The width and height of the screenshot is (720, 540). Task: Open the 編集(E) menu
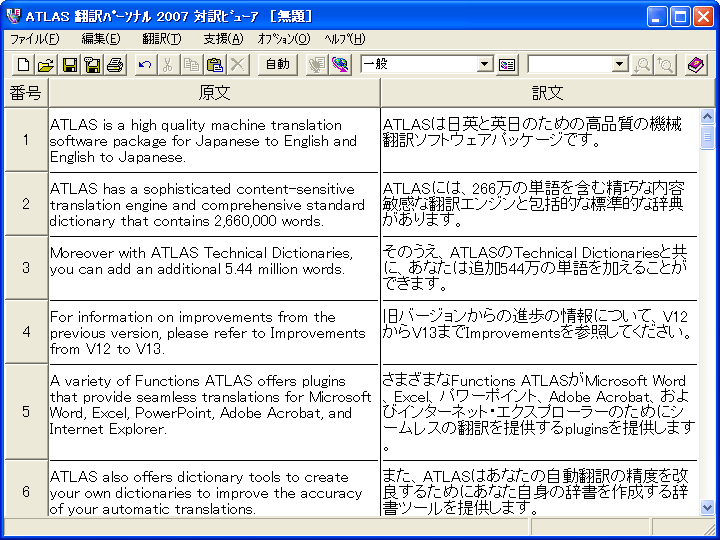101,39
